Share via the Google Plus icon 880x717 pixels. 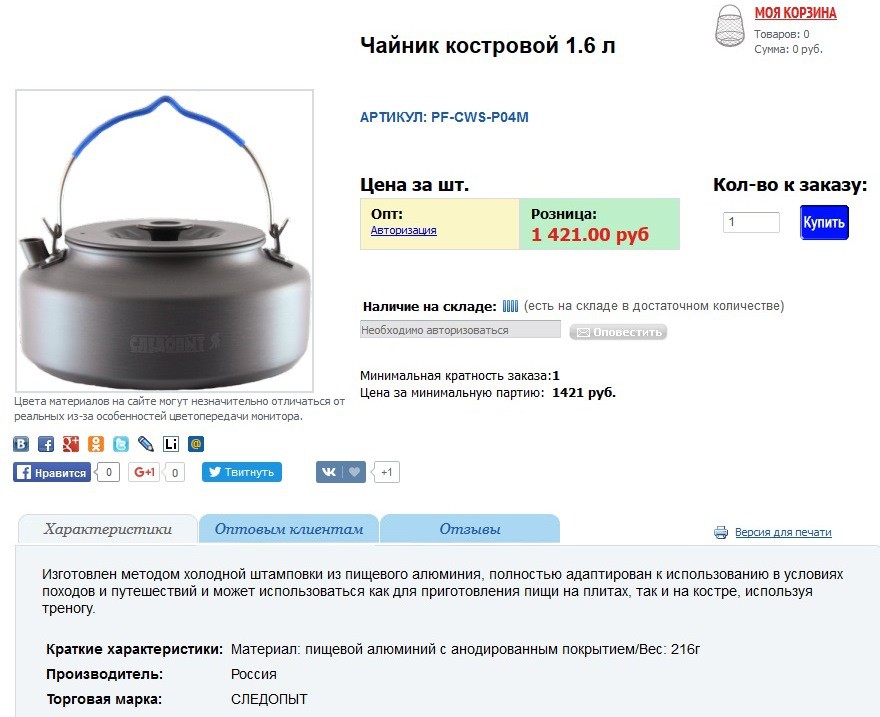tap(71, 444)
